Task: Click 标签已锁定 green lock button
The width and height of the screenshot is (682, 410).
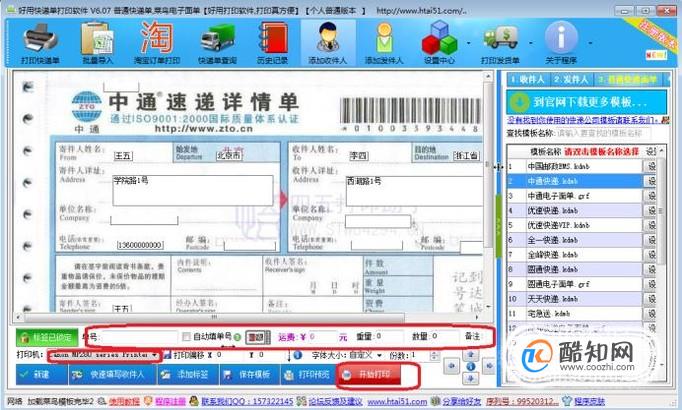Action: point(47,337)
